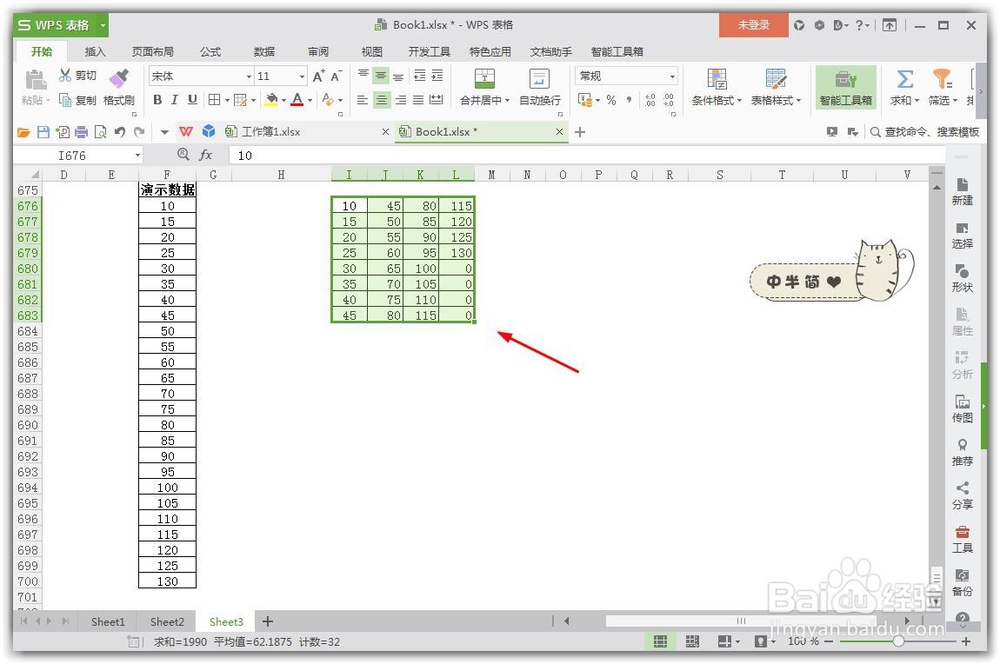Click column header M
The width and height of the screenshot is (1000, 664).
tap(491, 175)
